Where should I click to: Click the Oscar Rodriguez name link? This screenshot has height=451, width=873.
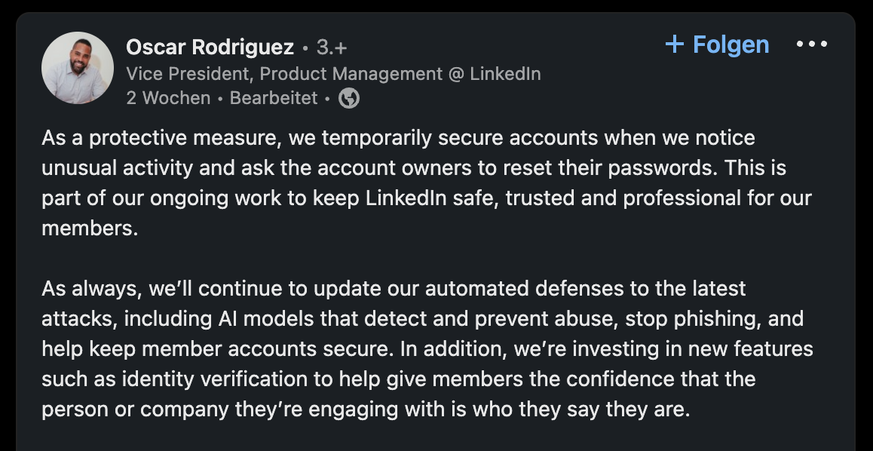pyautogui.click(x=210, y=47)
